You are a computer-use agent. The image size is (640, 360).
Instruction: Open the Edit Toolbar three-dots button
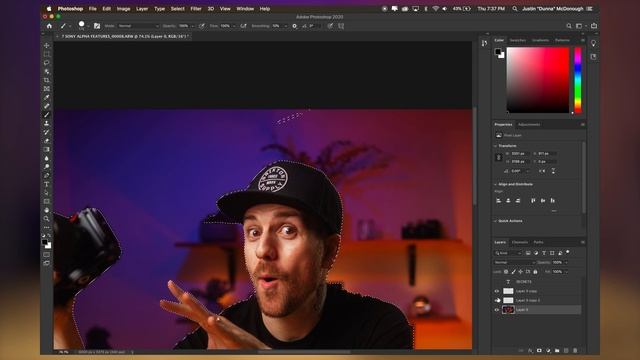pos(47,227)
